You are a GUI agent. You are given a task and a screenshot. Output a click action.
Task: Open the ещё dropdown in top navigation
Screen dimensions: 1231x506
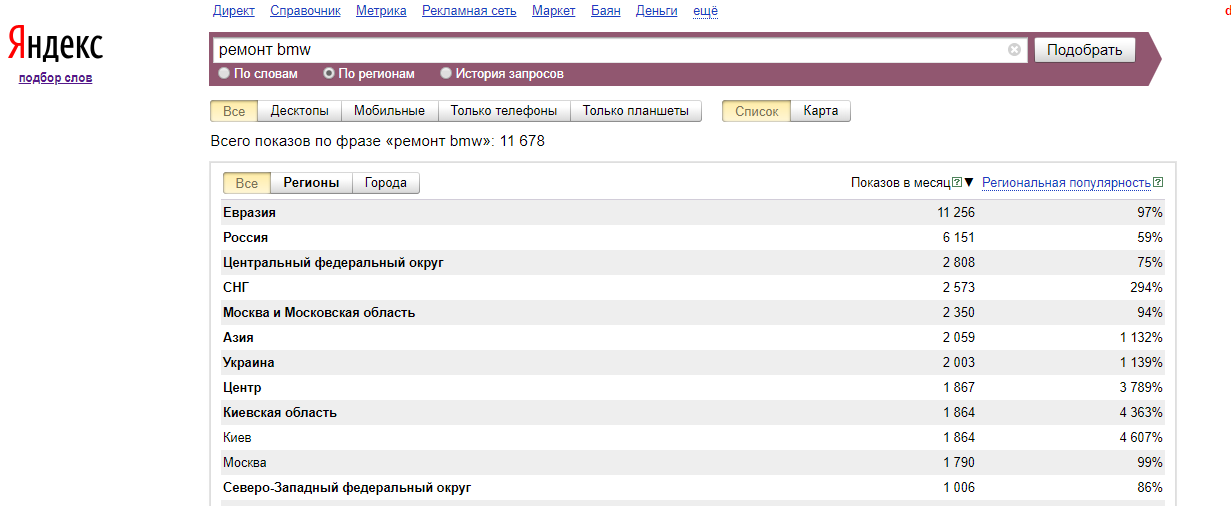coord(705,11)
